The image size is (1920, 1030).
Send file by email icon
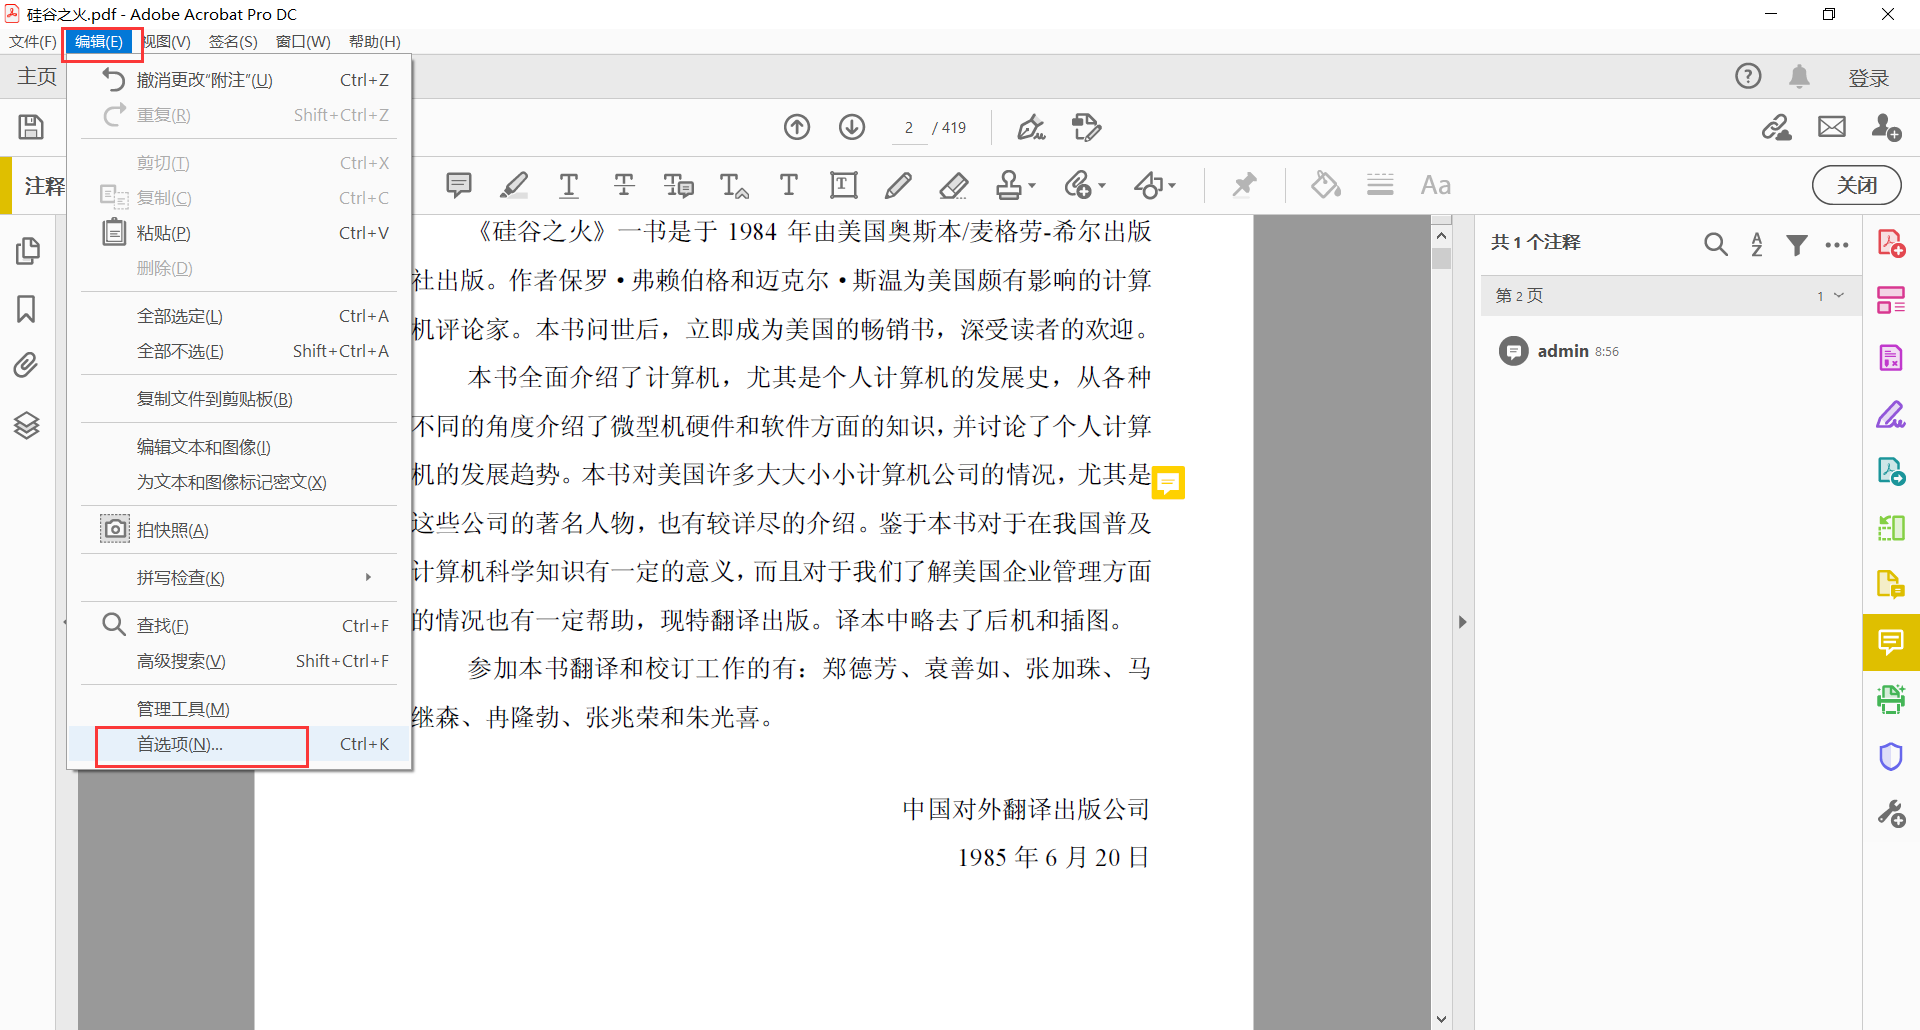[1832, 127]
